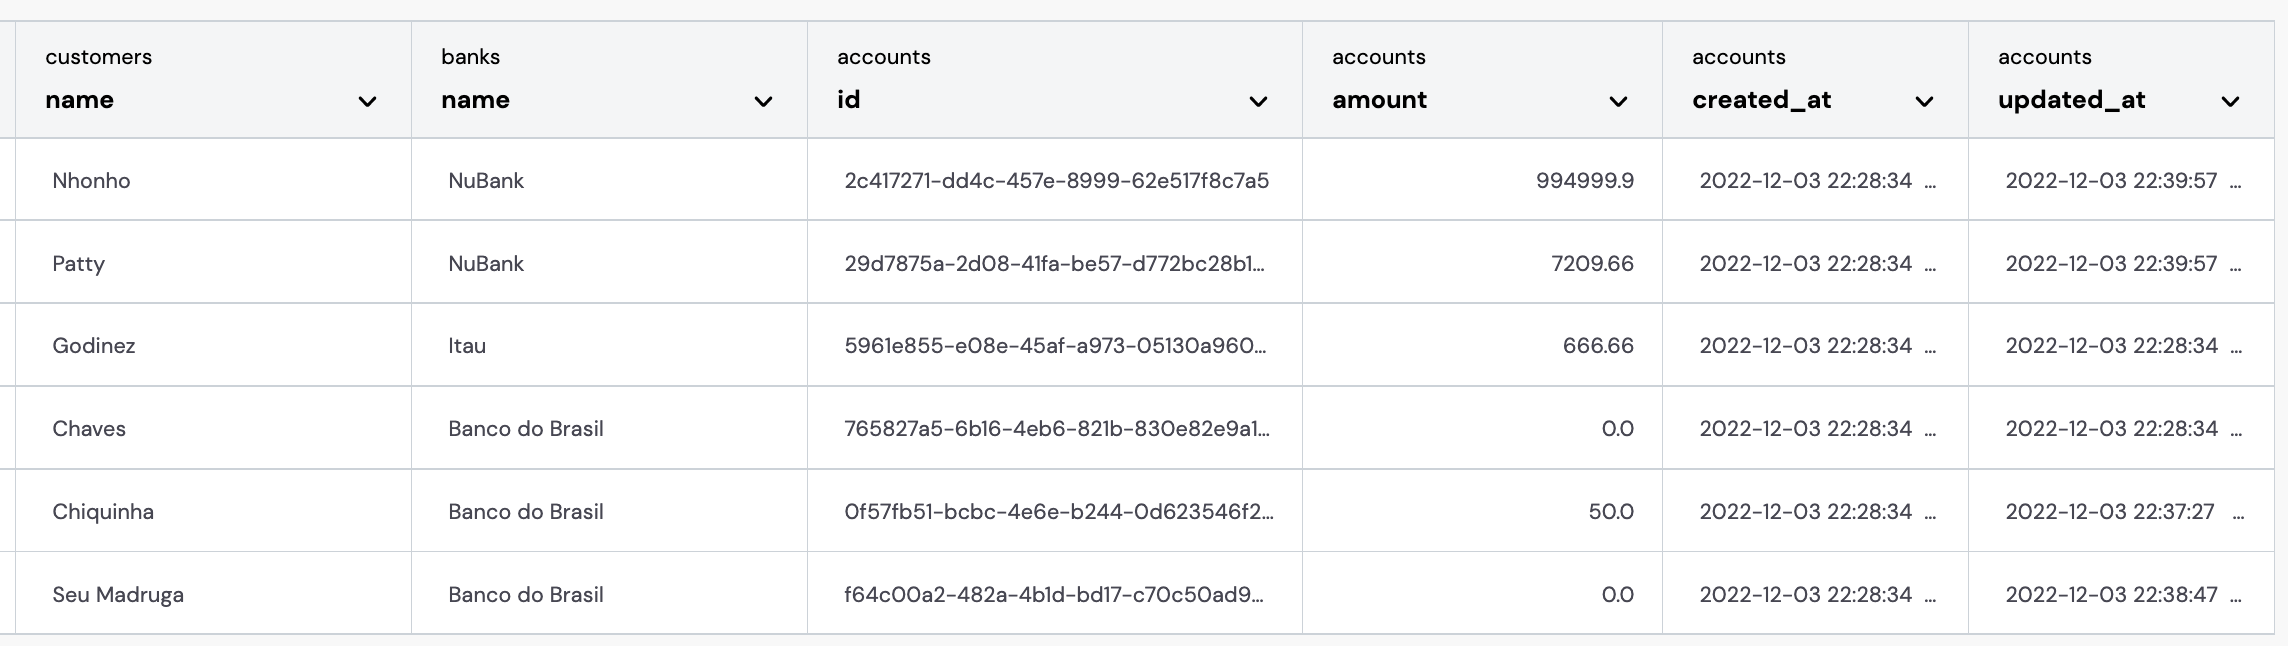Open the banks name column dropdown

[x=764, y=102]
